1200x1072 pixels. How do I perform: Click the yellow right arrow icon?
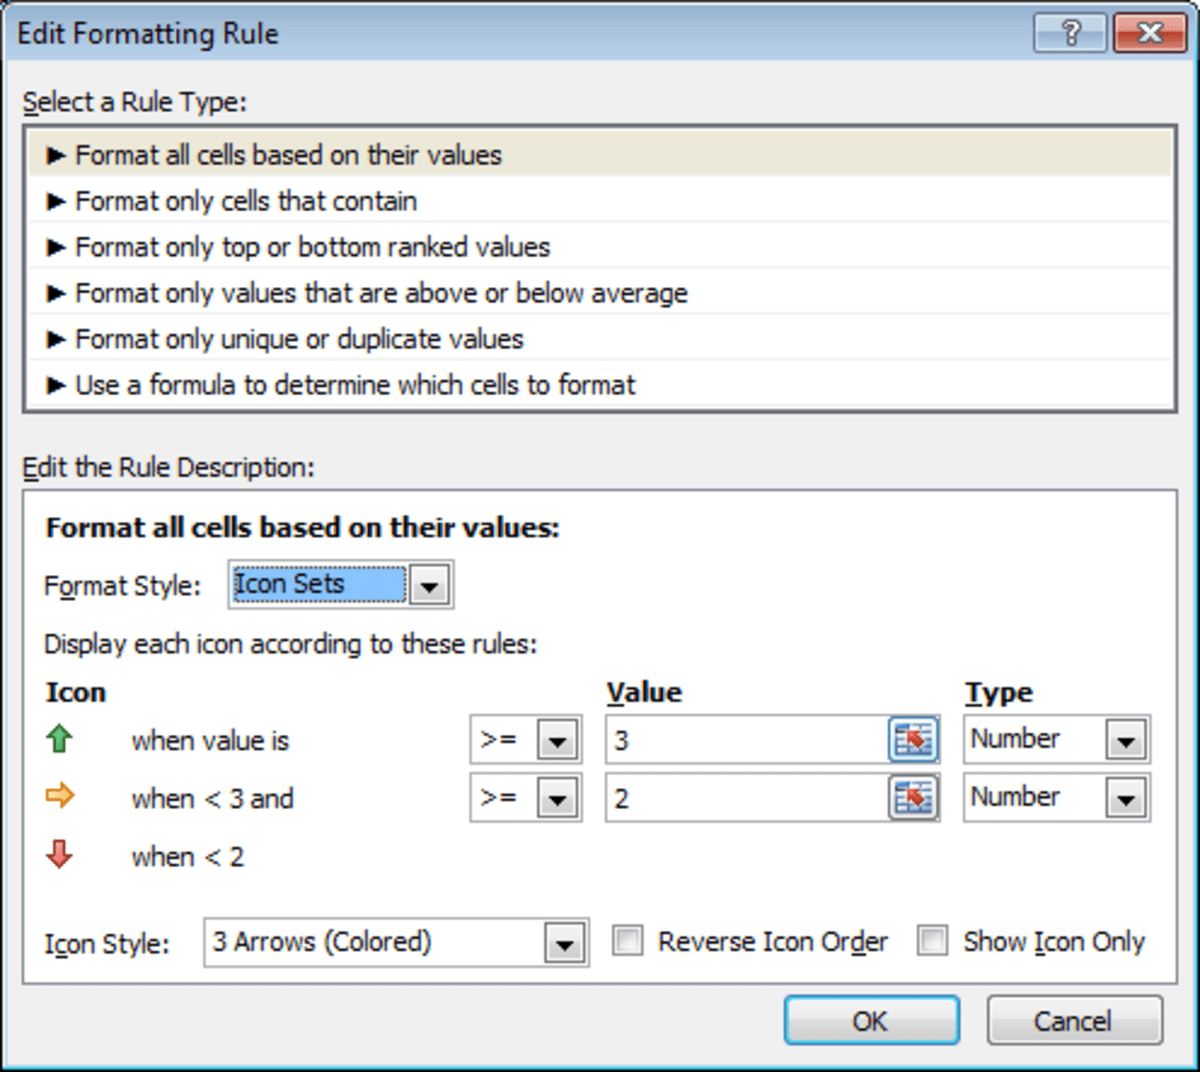click(x=59, y=798)
